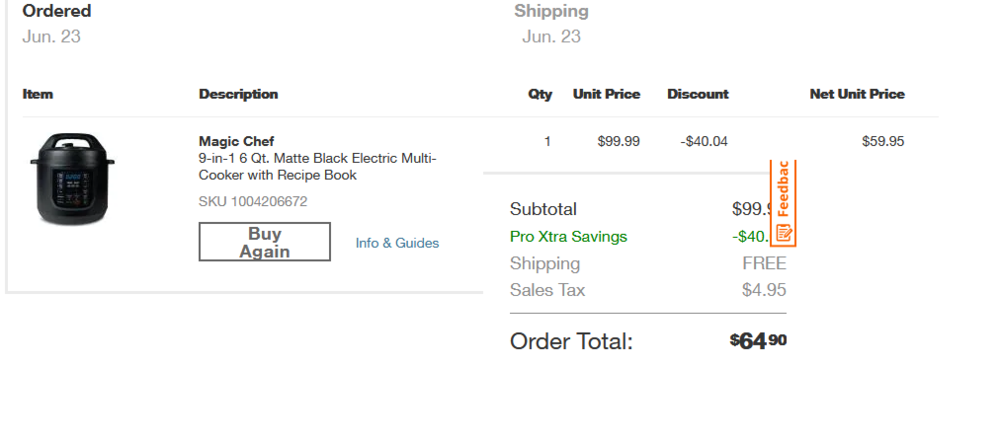Click the Description column header

tap(238, 94)
